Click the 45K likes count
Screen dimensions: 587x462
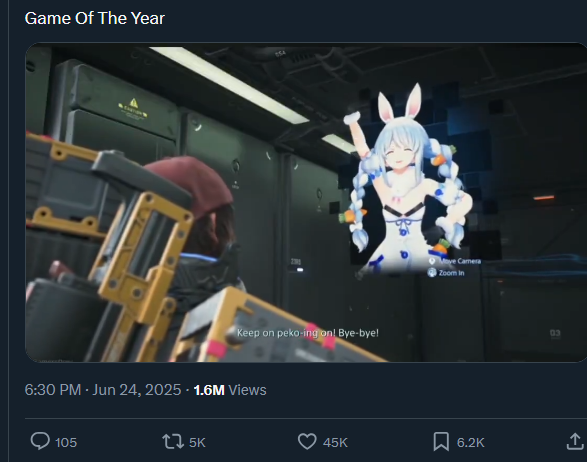point(335,443)
